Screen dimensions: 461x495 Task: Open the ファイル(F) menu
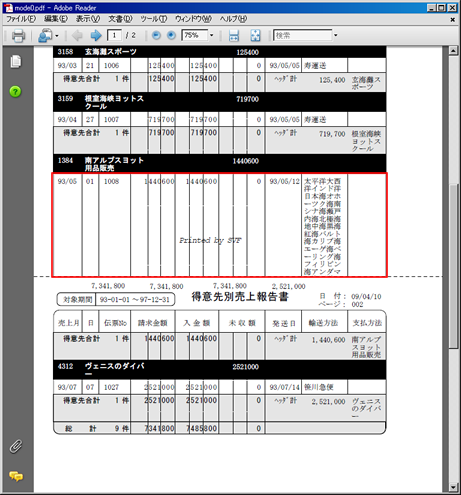tap(21, 19)
